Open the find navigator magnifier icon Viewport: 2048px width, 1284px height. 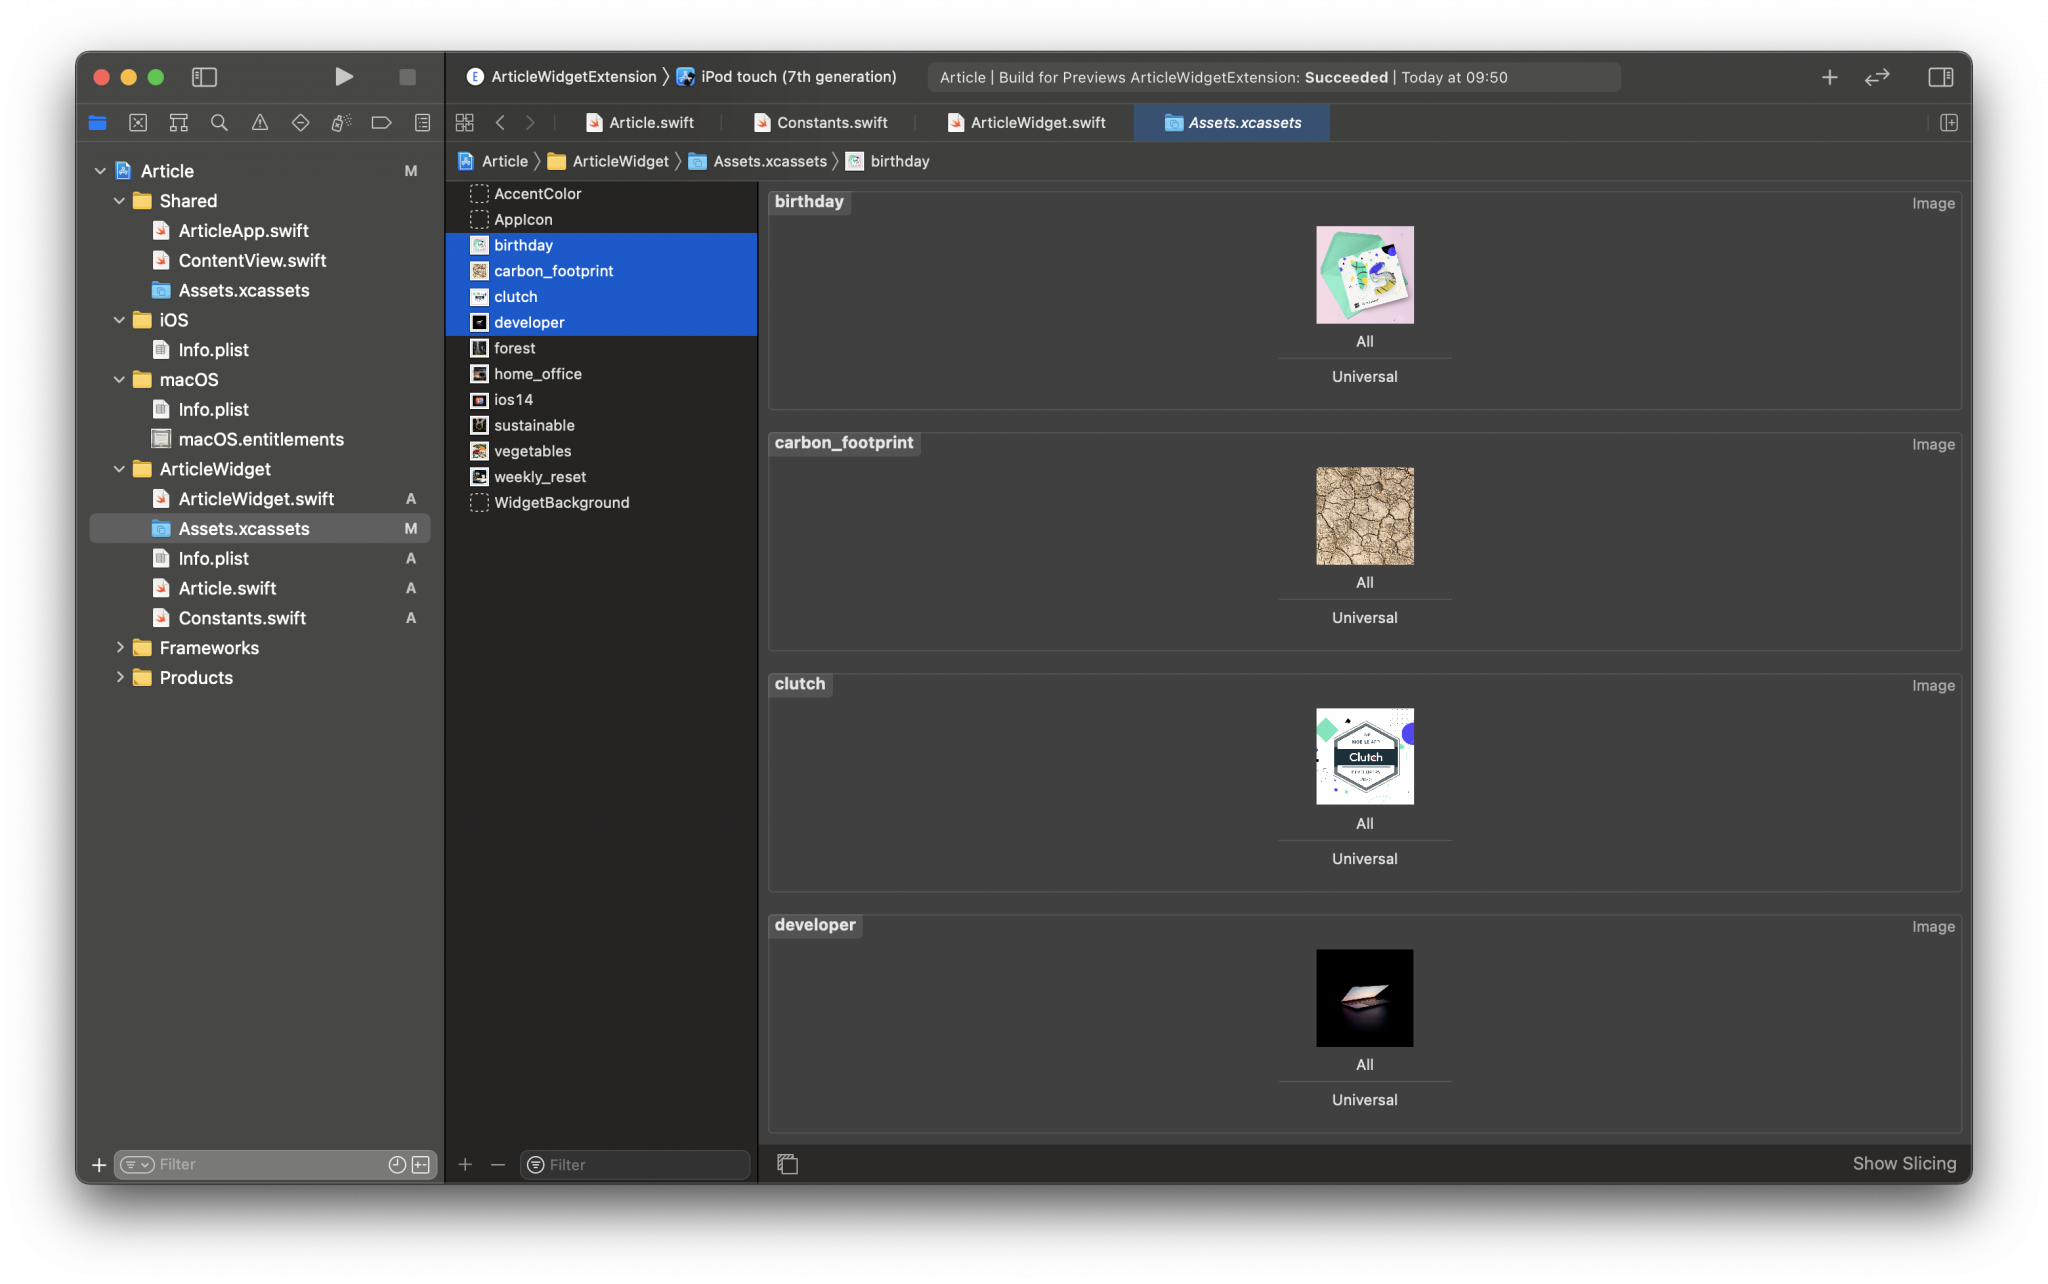(219, 122)
